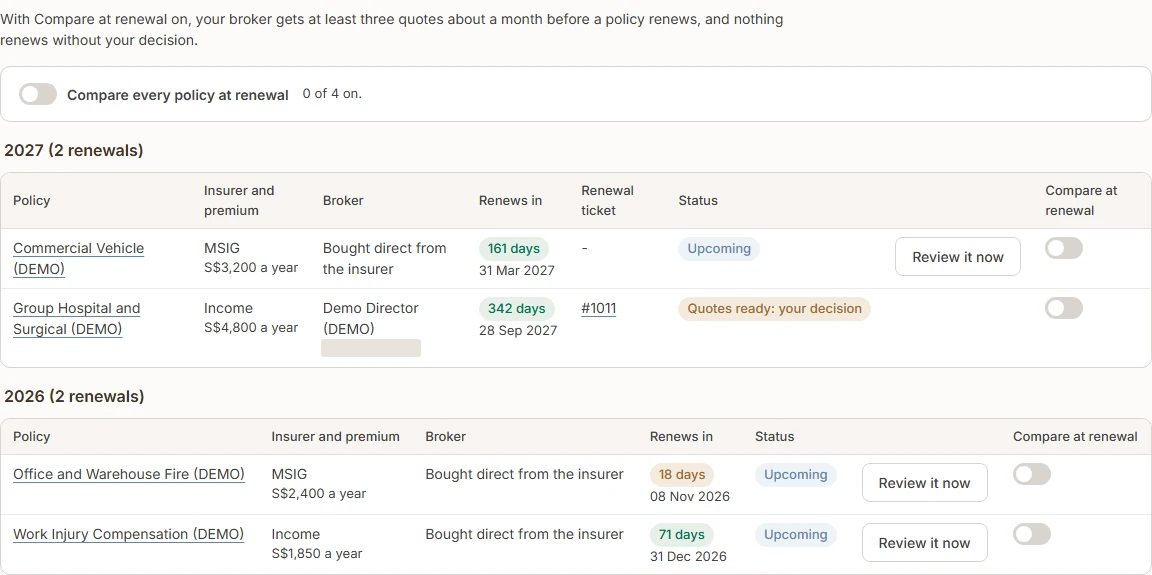The image size is (1152, 575).
Task: Click the S$4,800 a year premium
Action: tap(251, 328)
